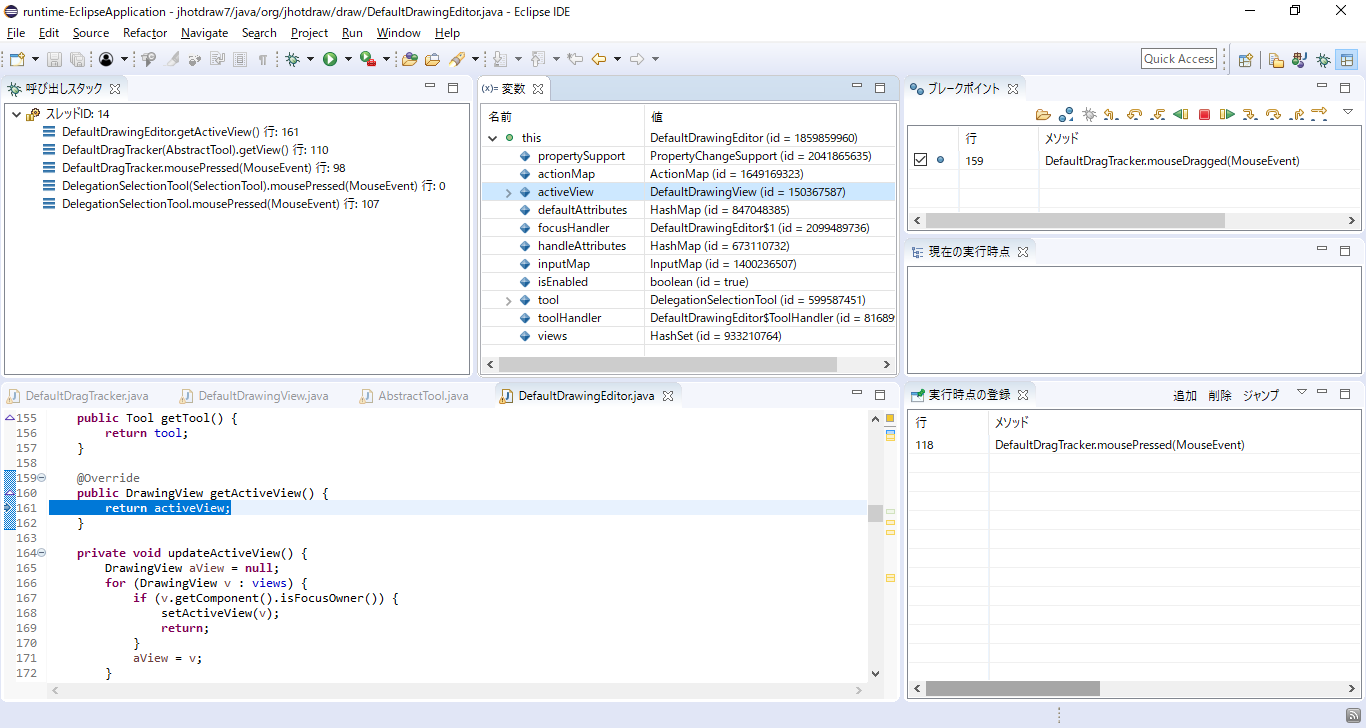Open the Debug launch dropdown arrow
Screen dimensions: 1366x728
(x=310, y=59)
